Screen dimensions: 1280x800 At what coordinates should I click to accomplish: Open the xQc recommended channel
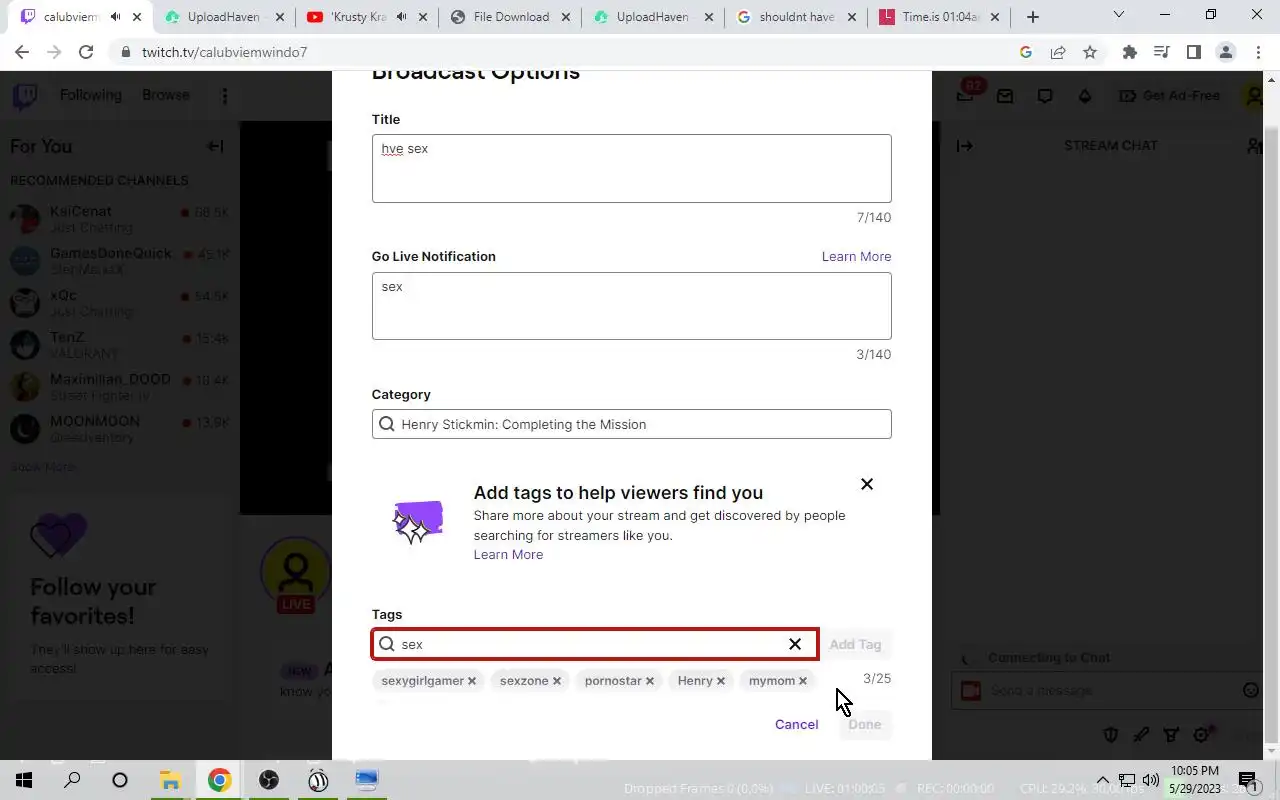pos(119,302)
